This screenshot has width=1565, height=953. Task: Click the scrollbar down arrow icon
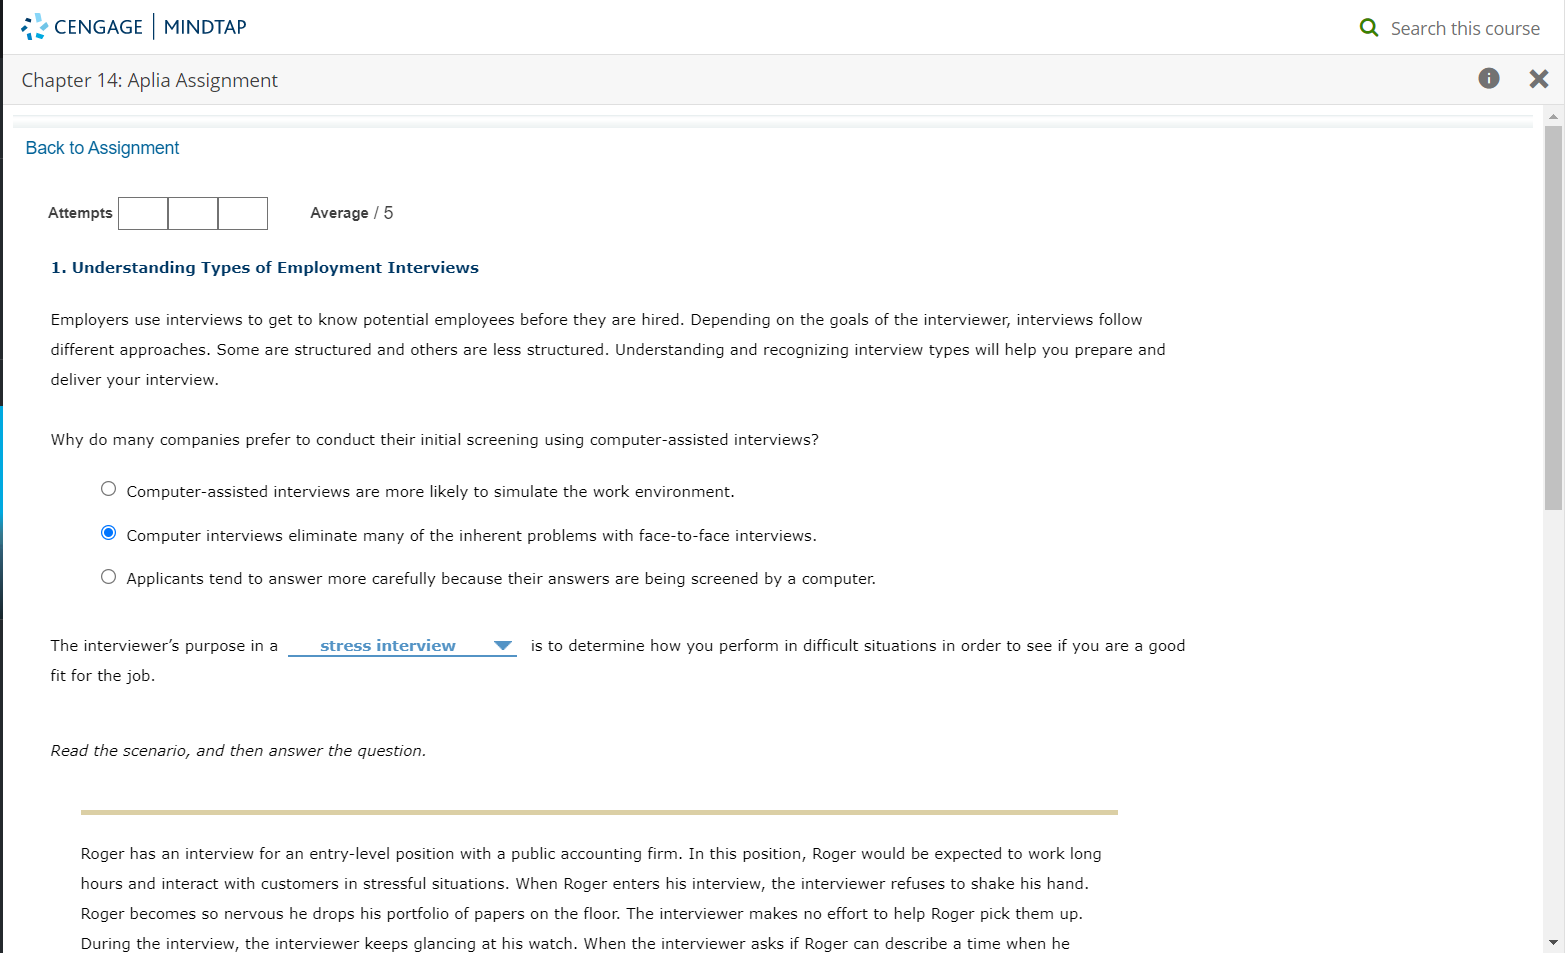(x=1554, y=941)
